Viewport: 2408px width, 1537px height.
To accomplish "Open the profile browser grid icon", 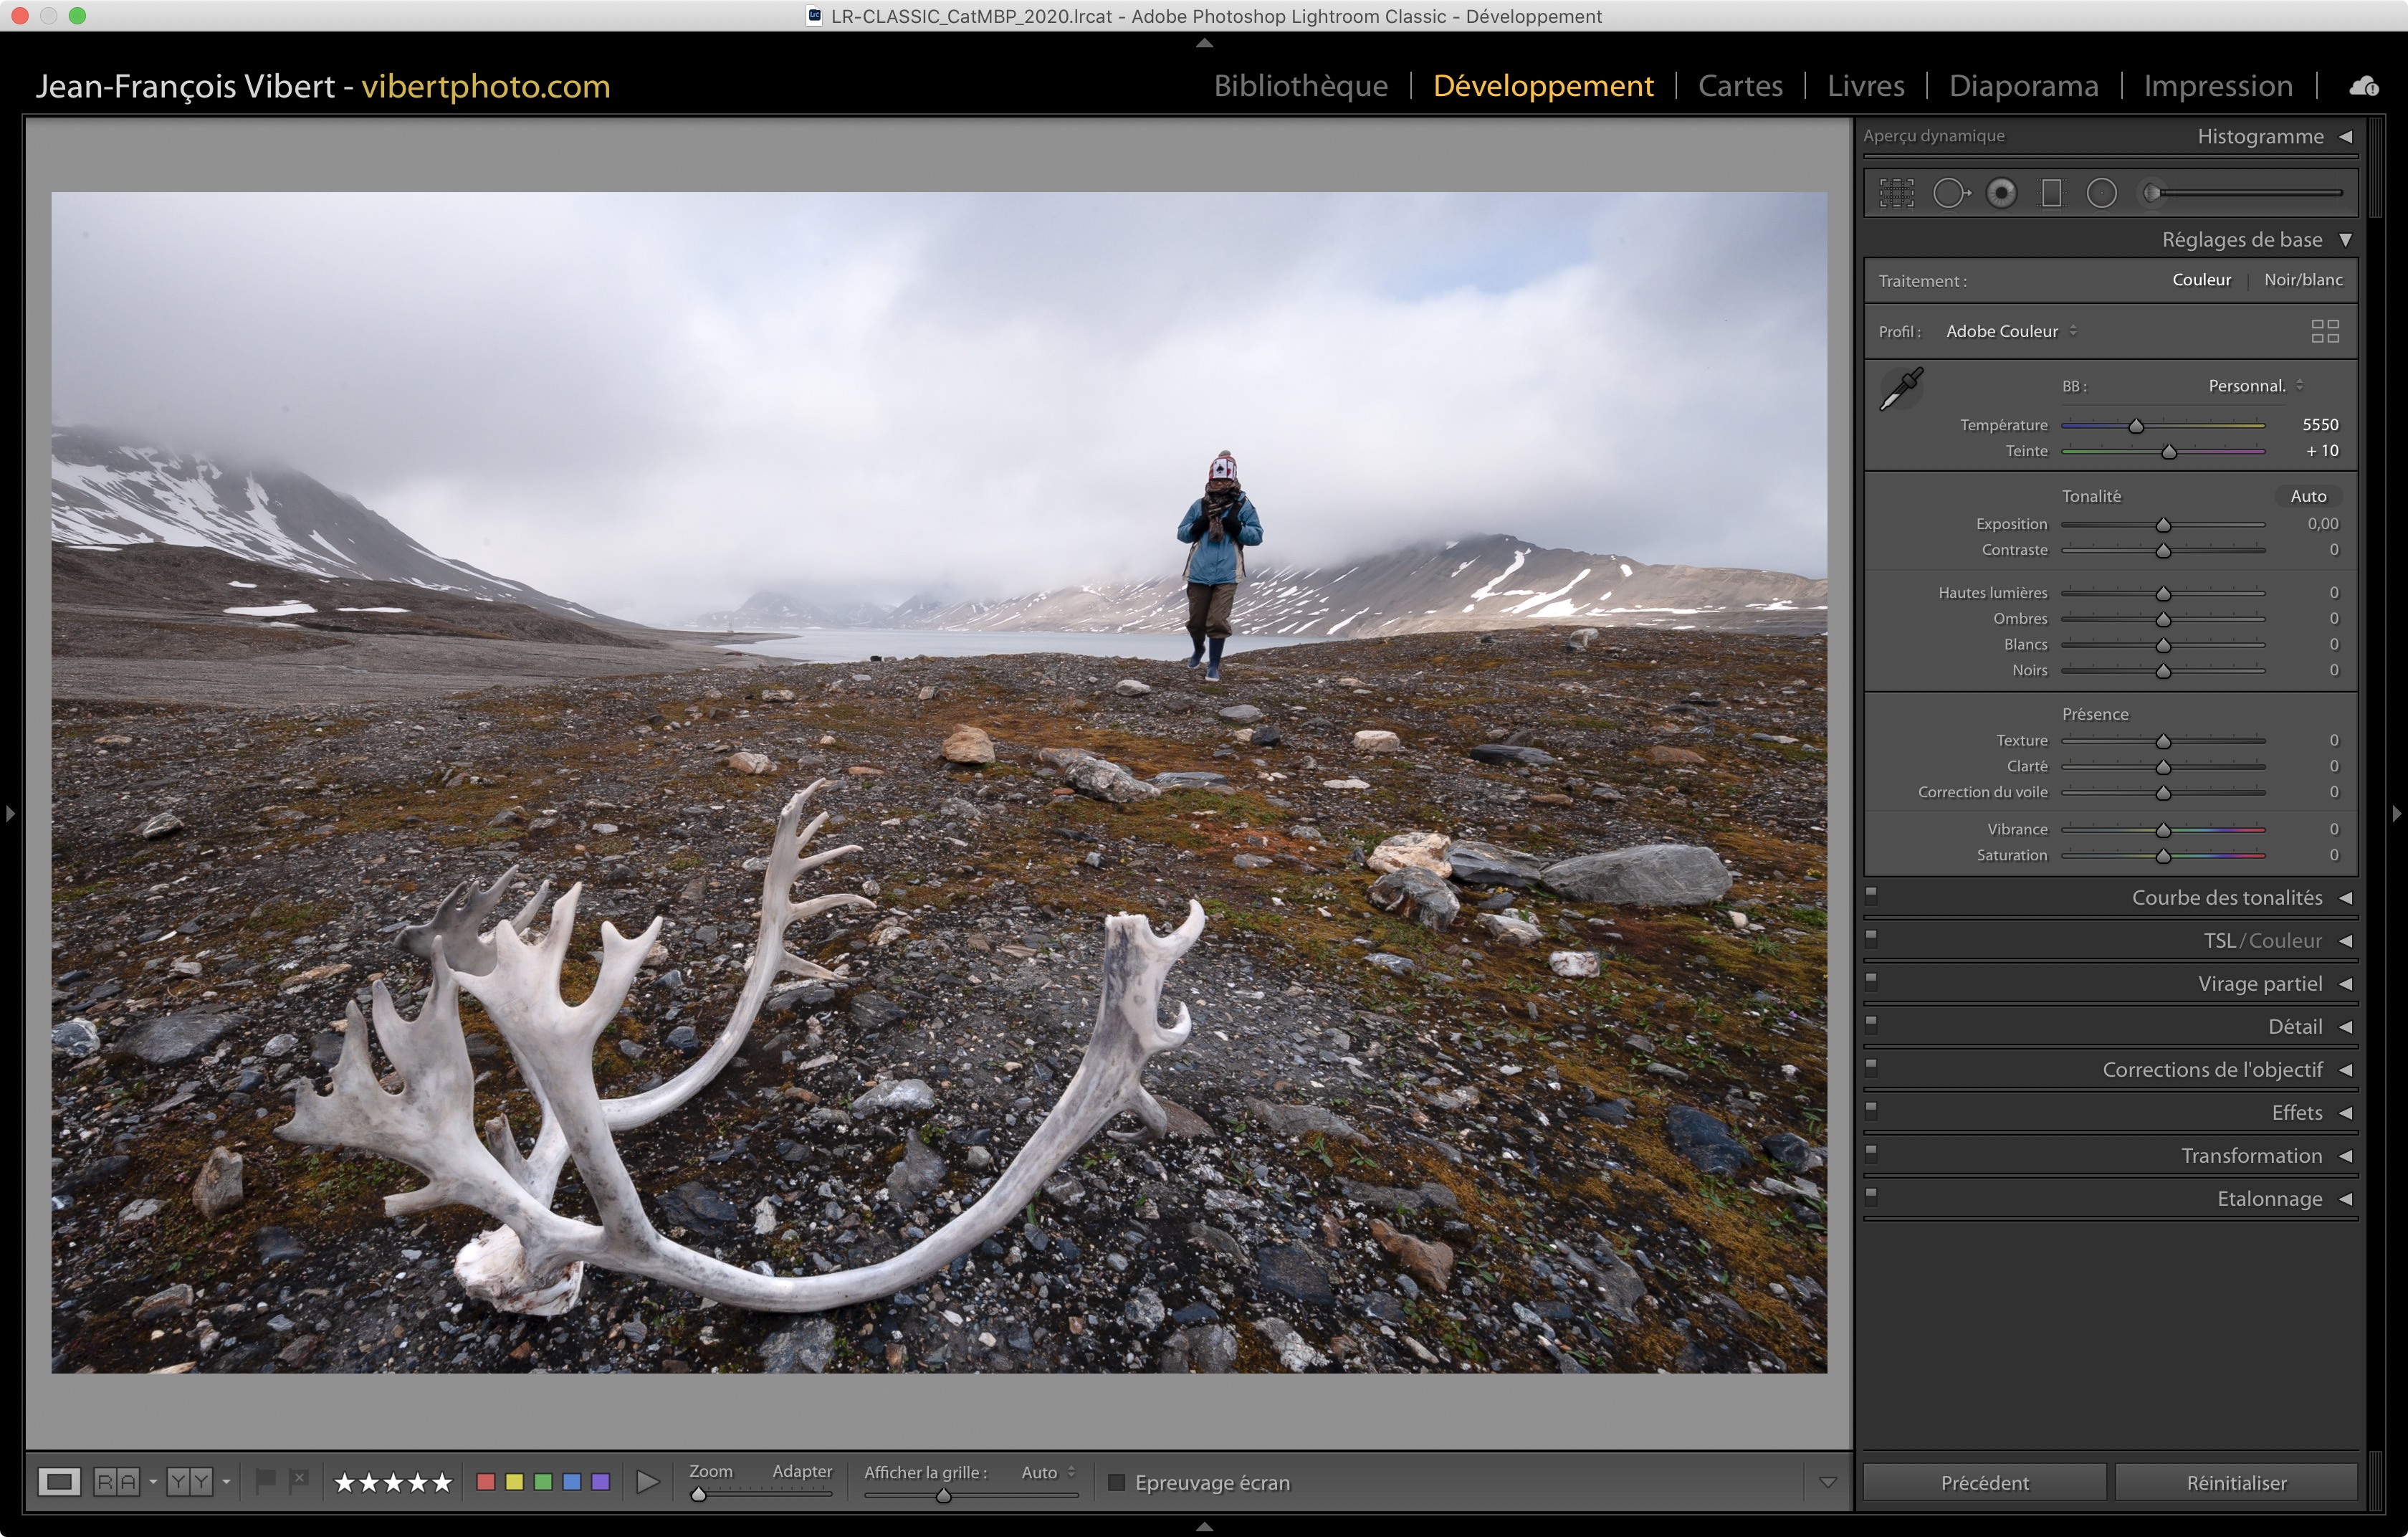I will [x=2325, y=331].
